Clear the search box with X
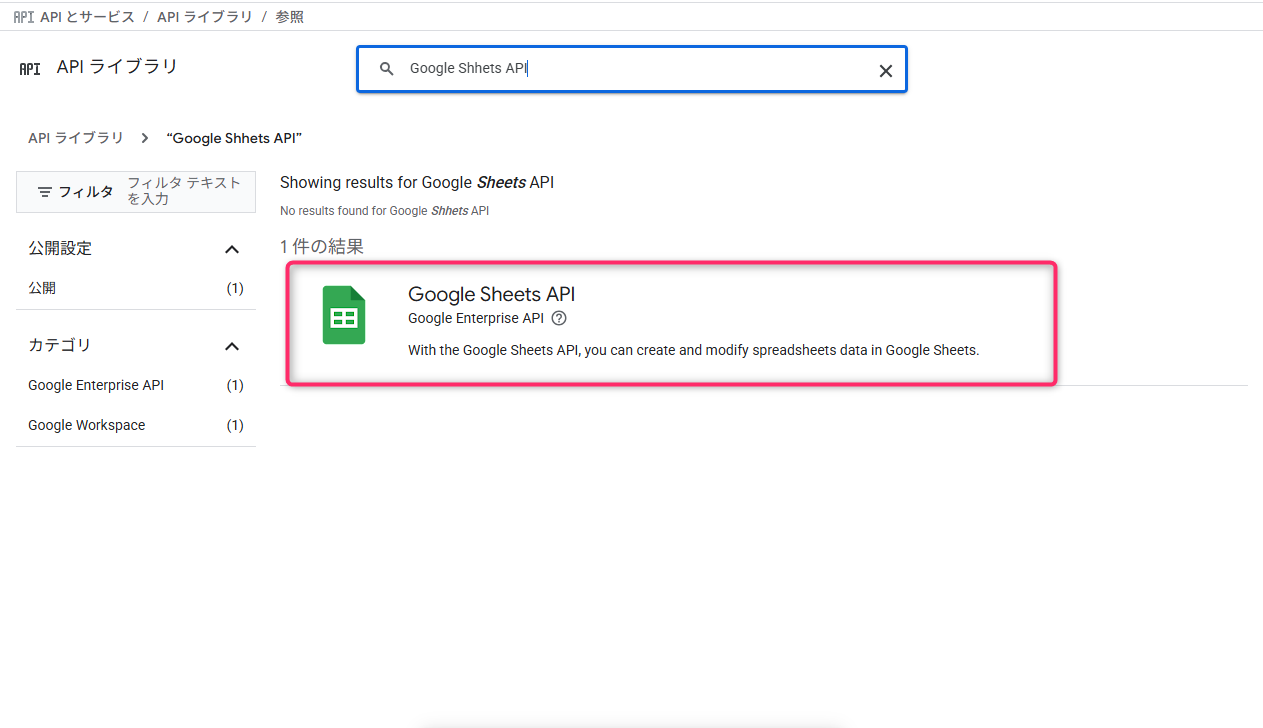The height and width of the screenshot is (728, 1263). point(885,70)
